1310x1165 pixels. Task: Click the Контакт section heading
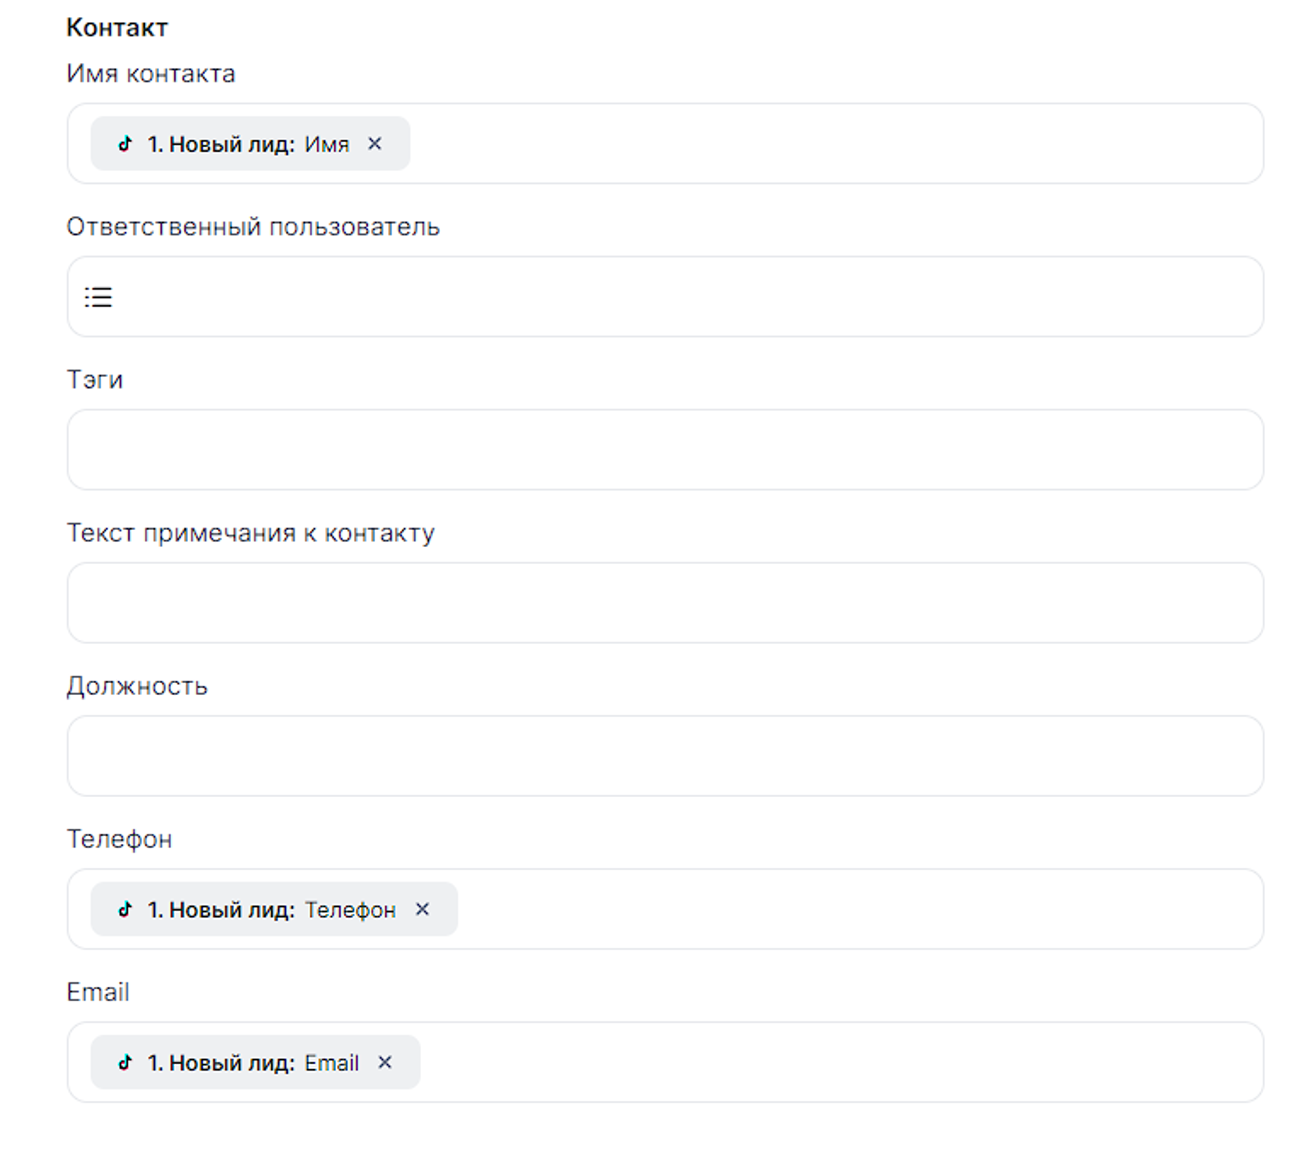click(117, 28)
